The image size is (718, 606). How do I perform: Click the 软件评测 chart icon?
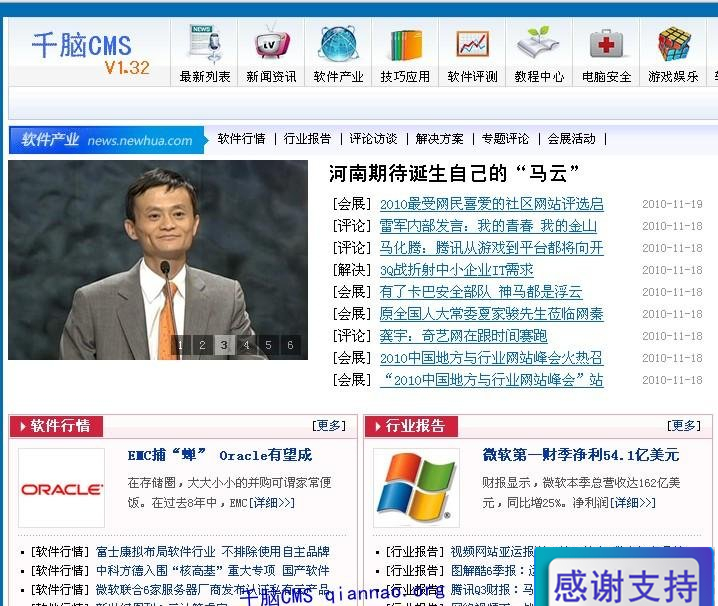(x=473, y=44)
